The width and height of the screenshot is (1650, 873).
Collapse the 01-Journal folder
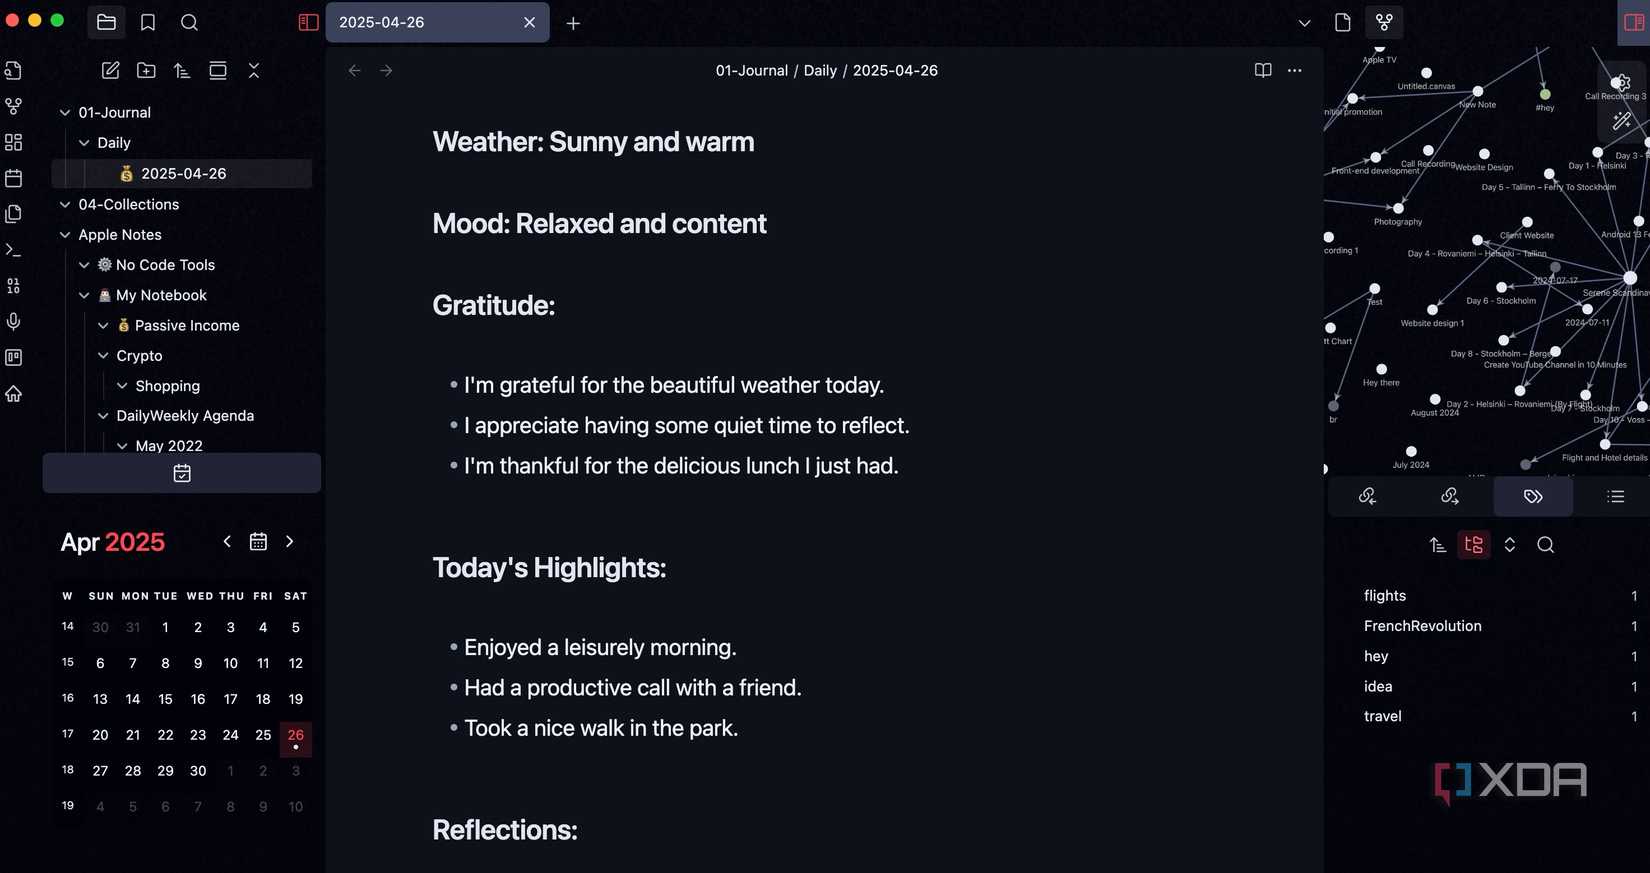click(x=64, y=112)
